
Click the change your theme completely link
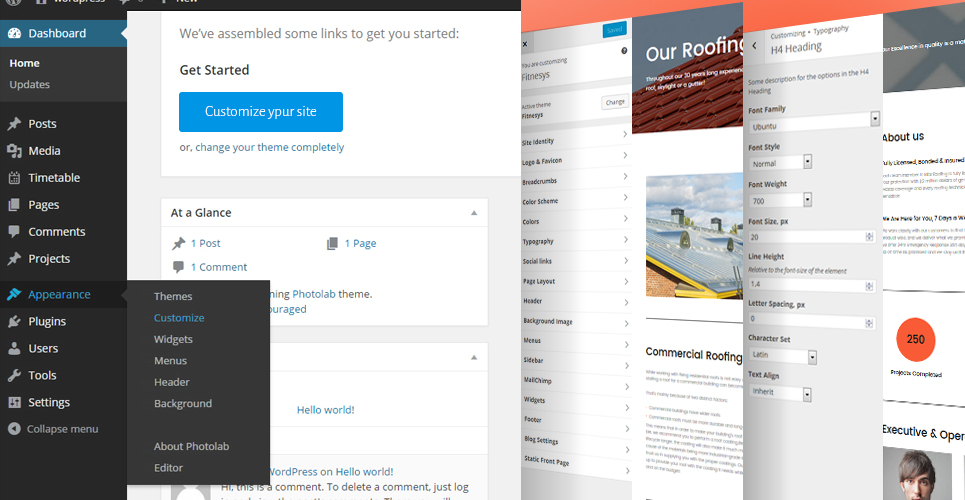coord(270,148)
